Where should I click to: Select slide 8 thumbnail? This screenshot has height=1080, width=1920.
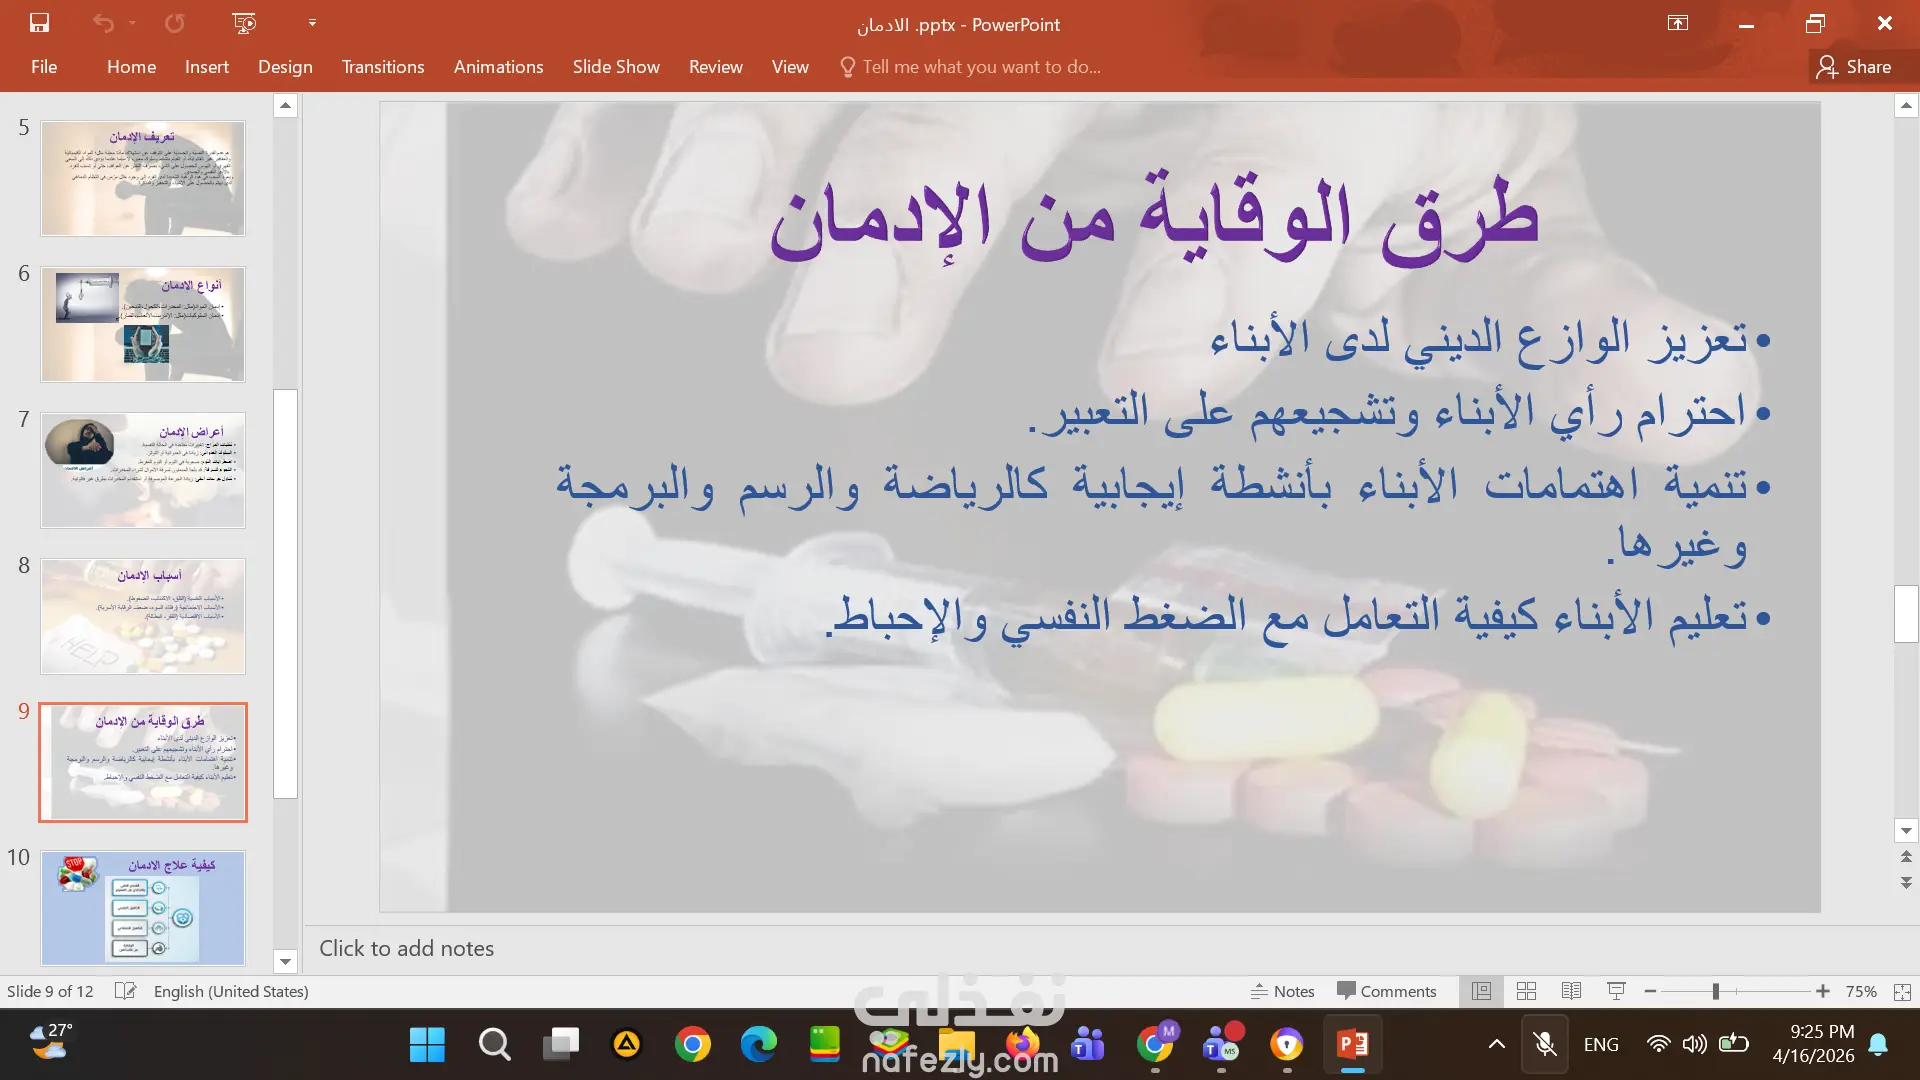pos(143,616)
